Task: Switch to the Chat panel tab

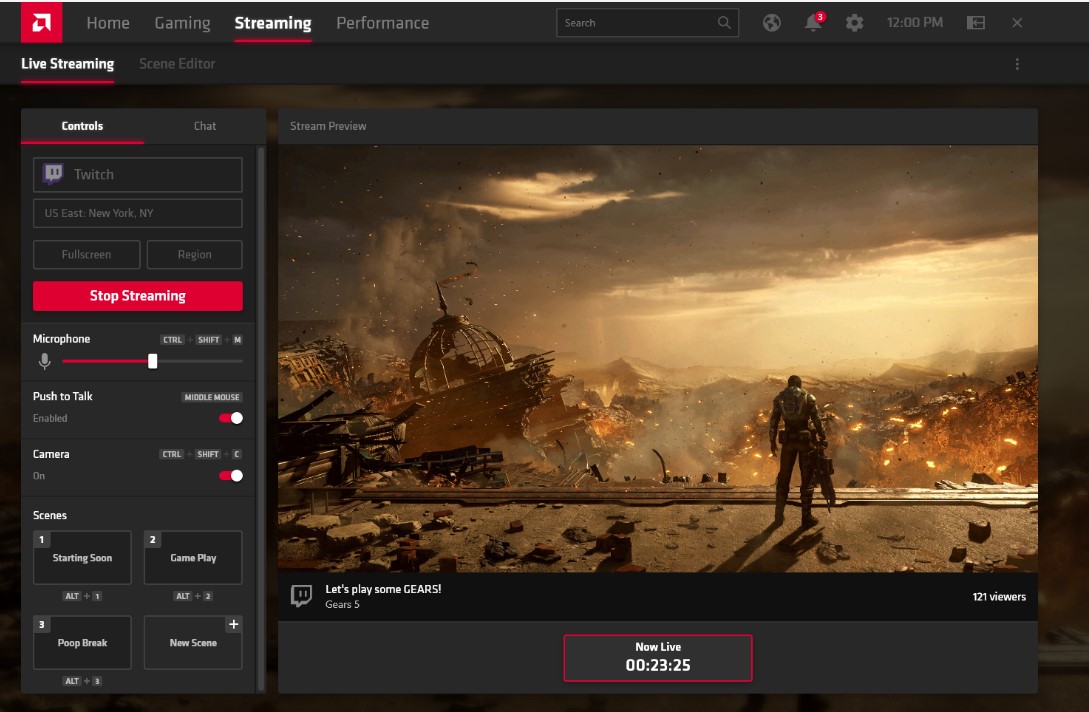Action: click(x=205, y=126)
